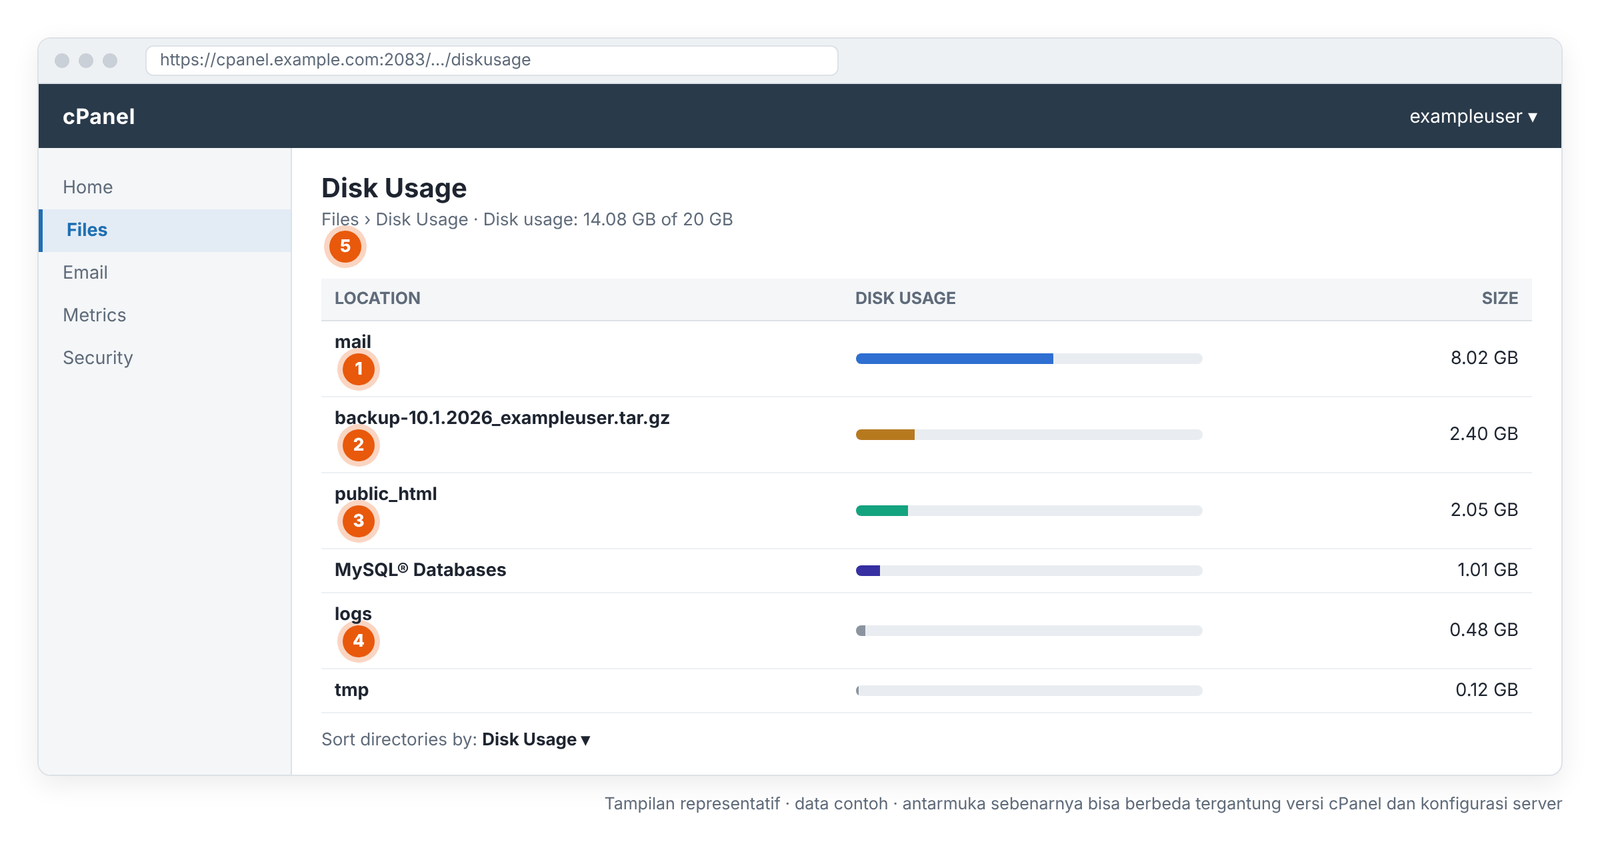Open the mail directory

[353, 342]
